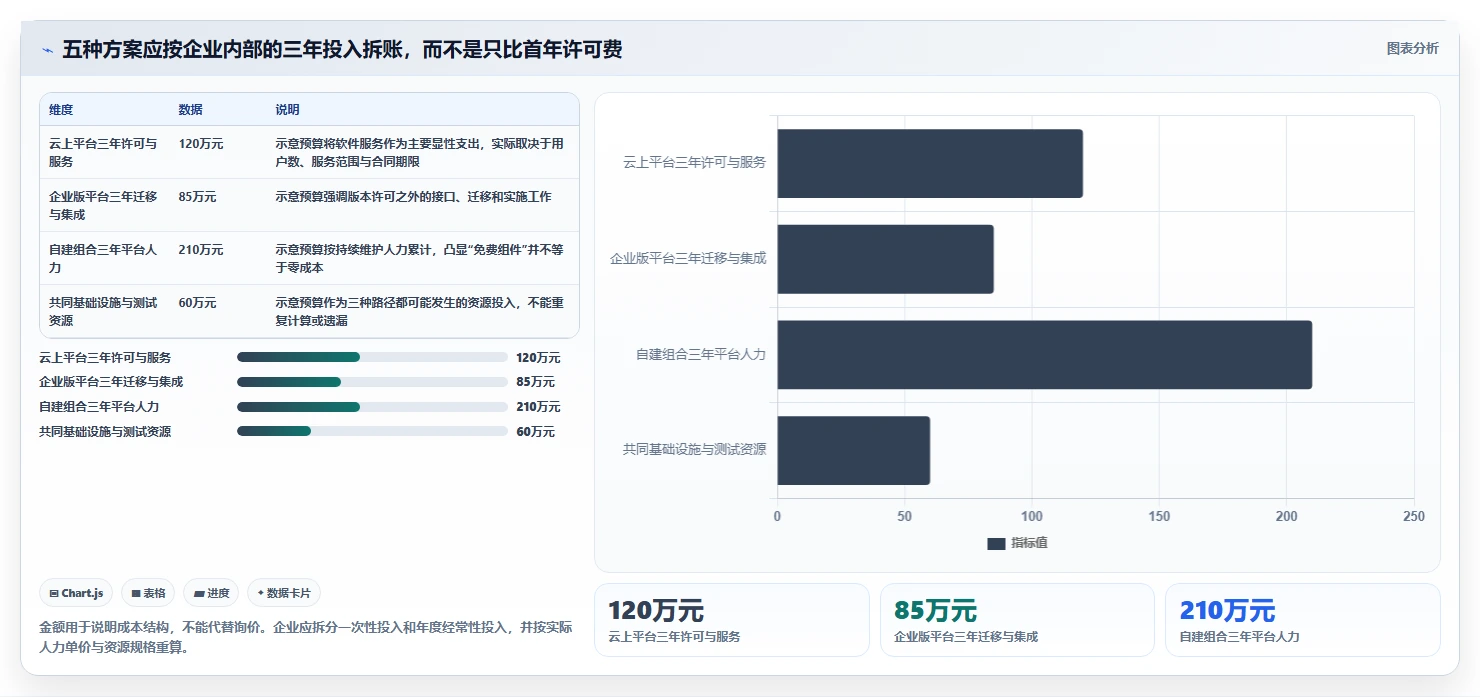This screenshot has height=697, width=1480.
Task: Click the 120万元 data card
Action: click(732, 620)
